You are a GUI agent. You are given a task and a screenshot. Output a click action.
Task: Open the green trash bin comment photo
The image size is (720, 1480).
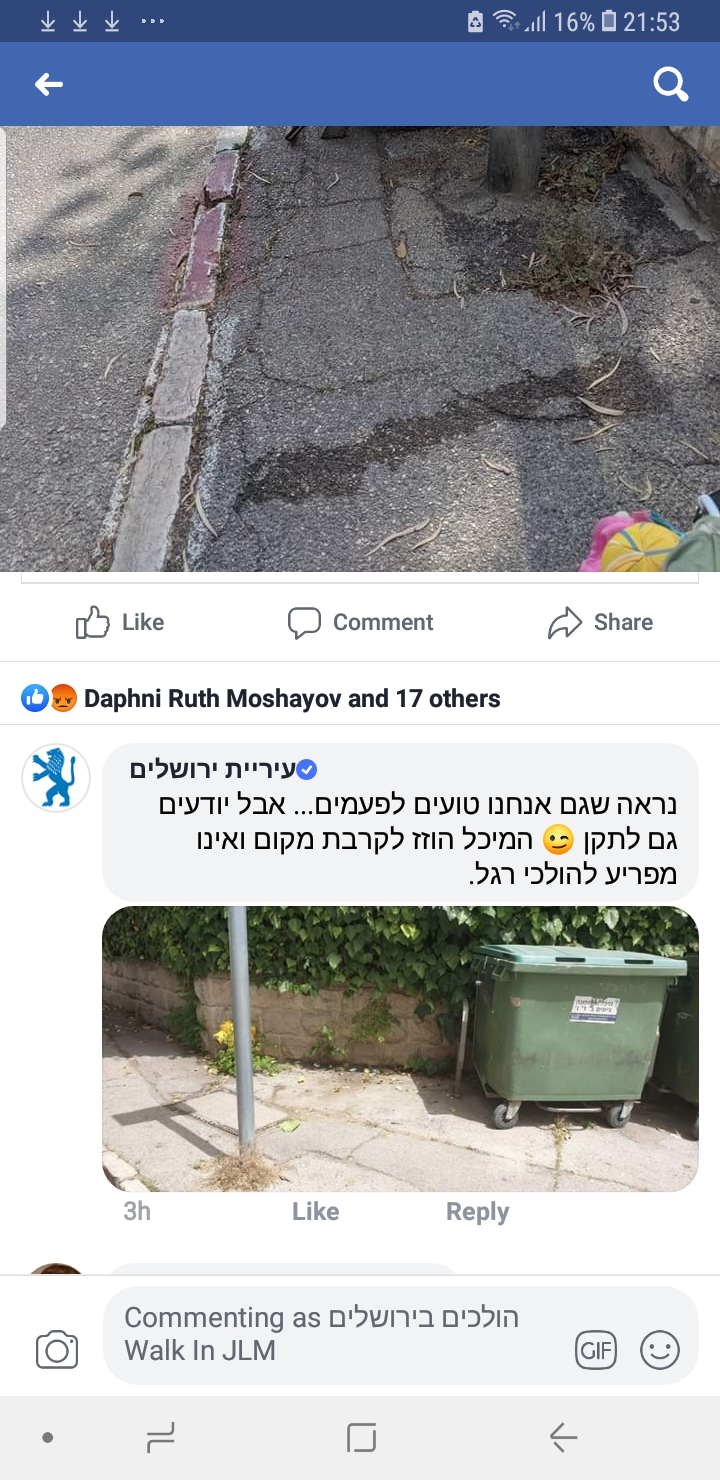click(x=400, y=1049)
